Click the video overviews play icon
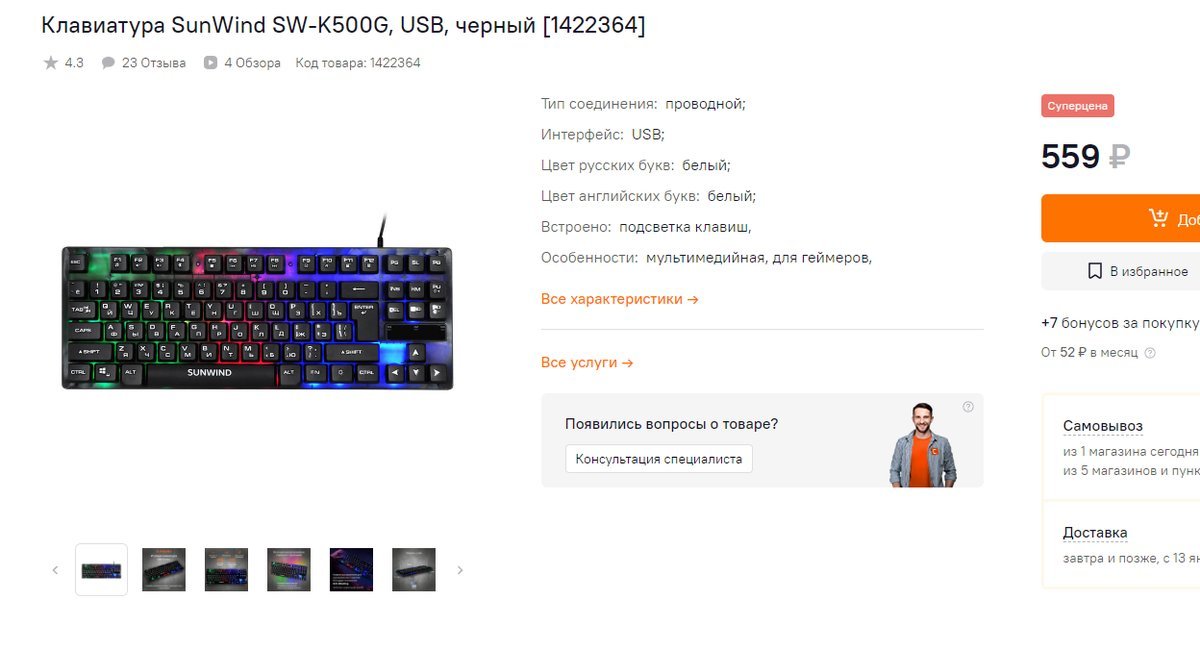This screenshot has width=1200, height=650. click(211, 63)
